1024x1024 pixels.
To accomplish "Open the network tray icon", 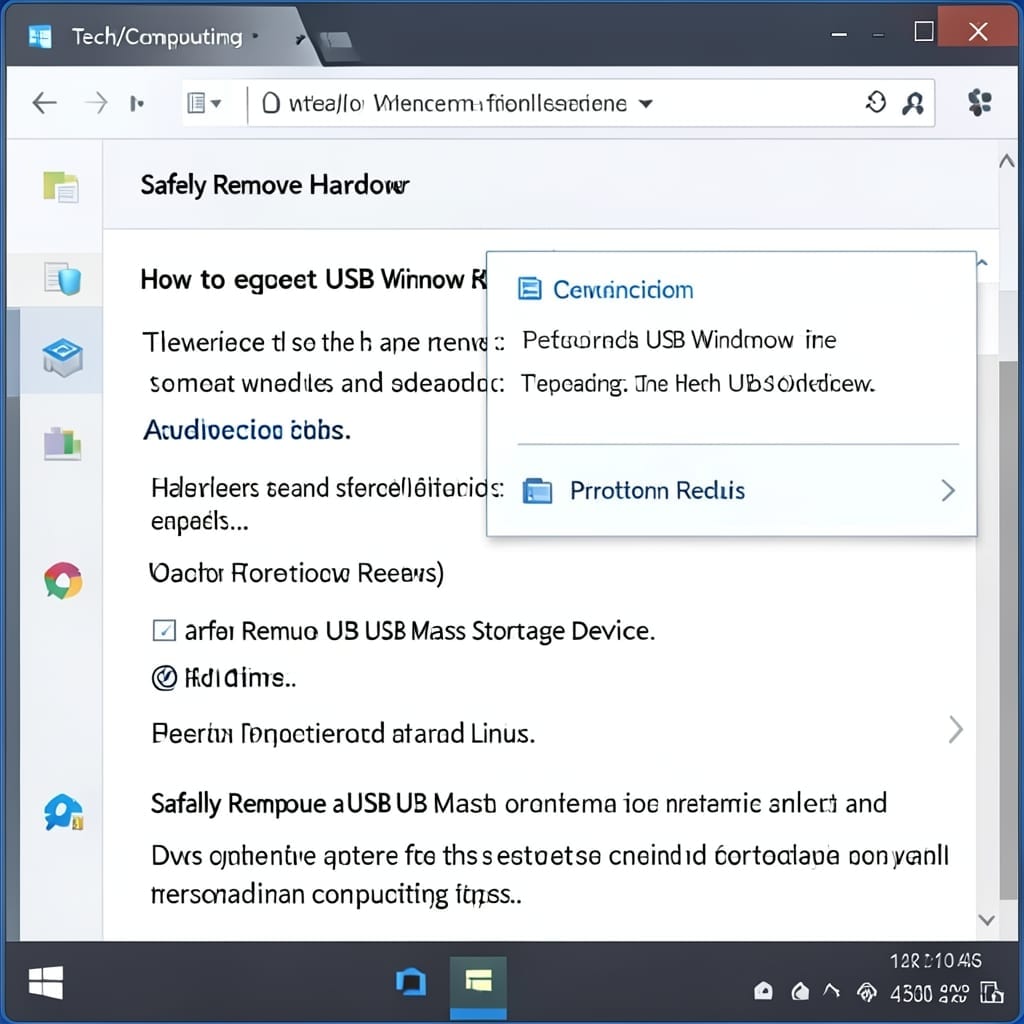I will tap(867, 993).
